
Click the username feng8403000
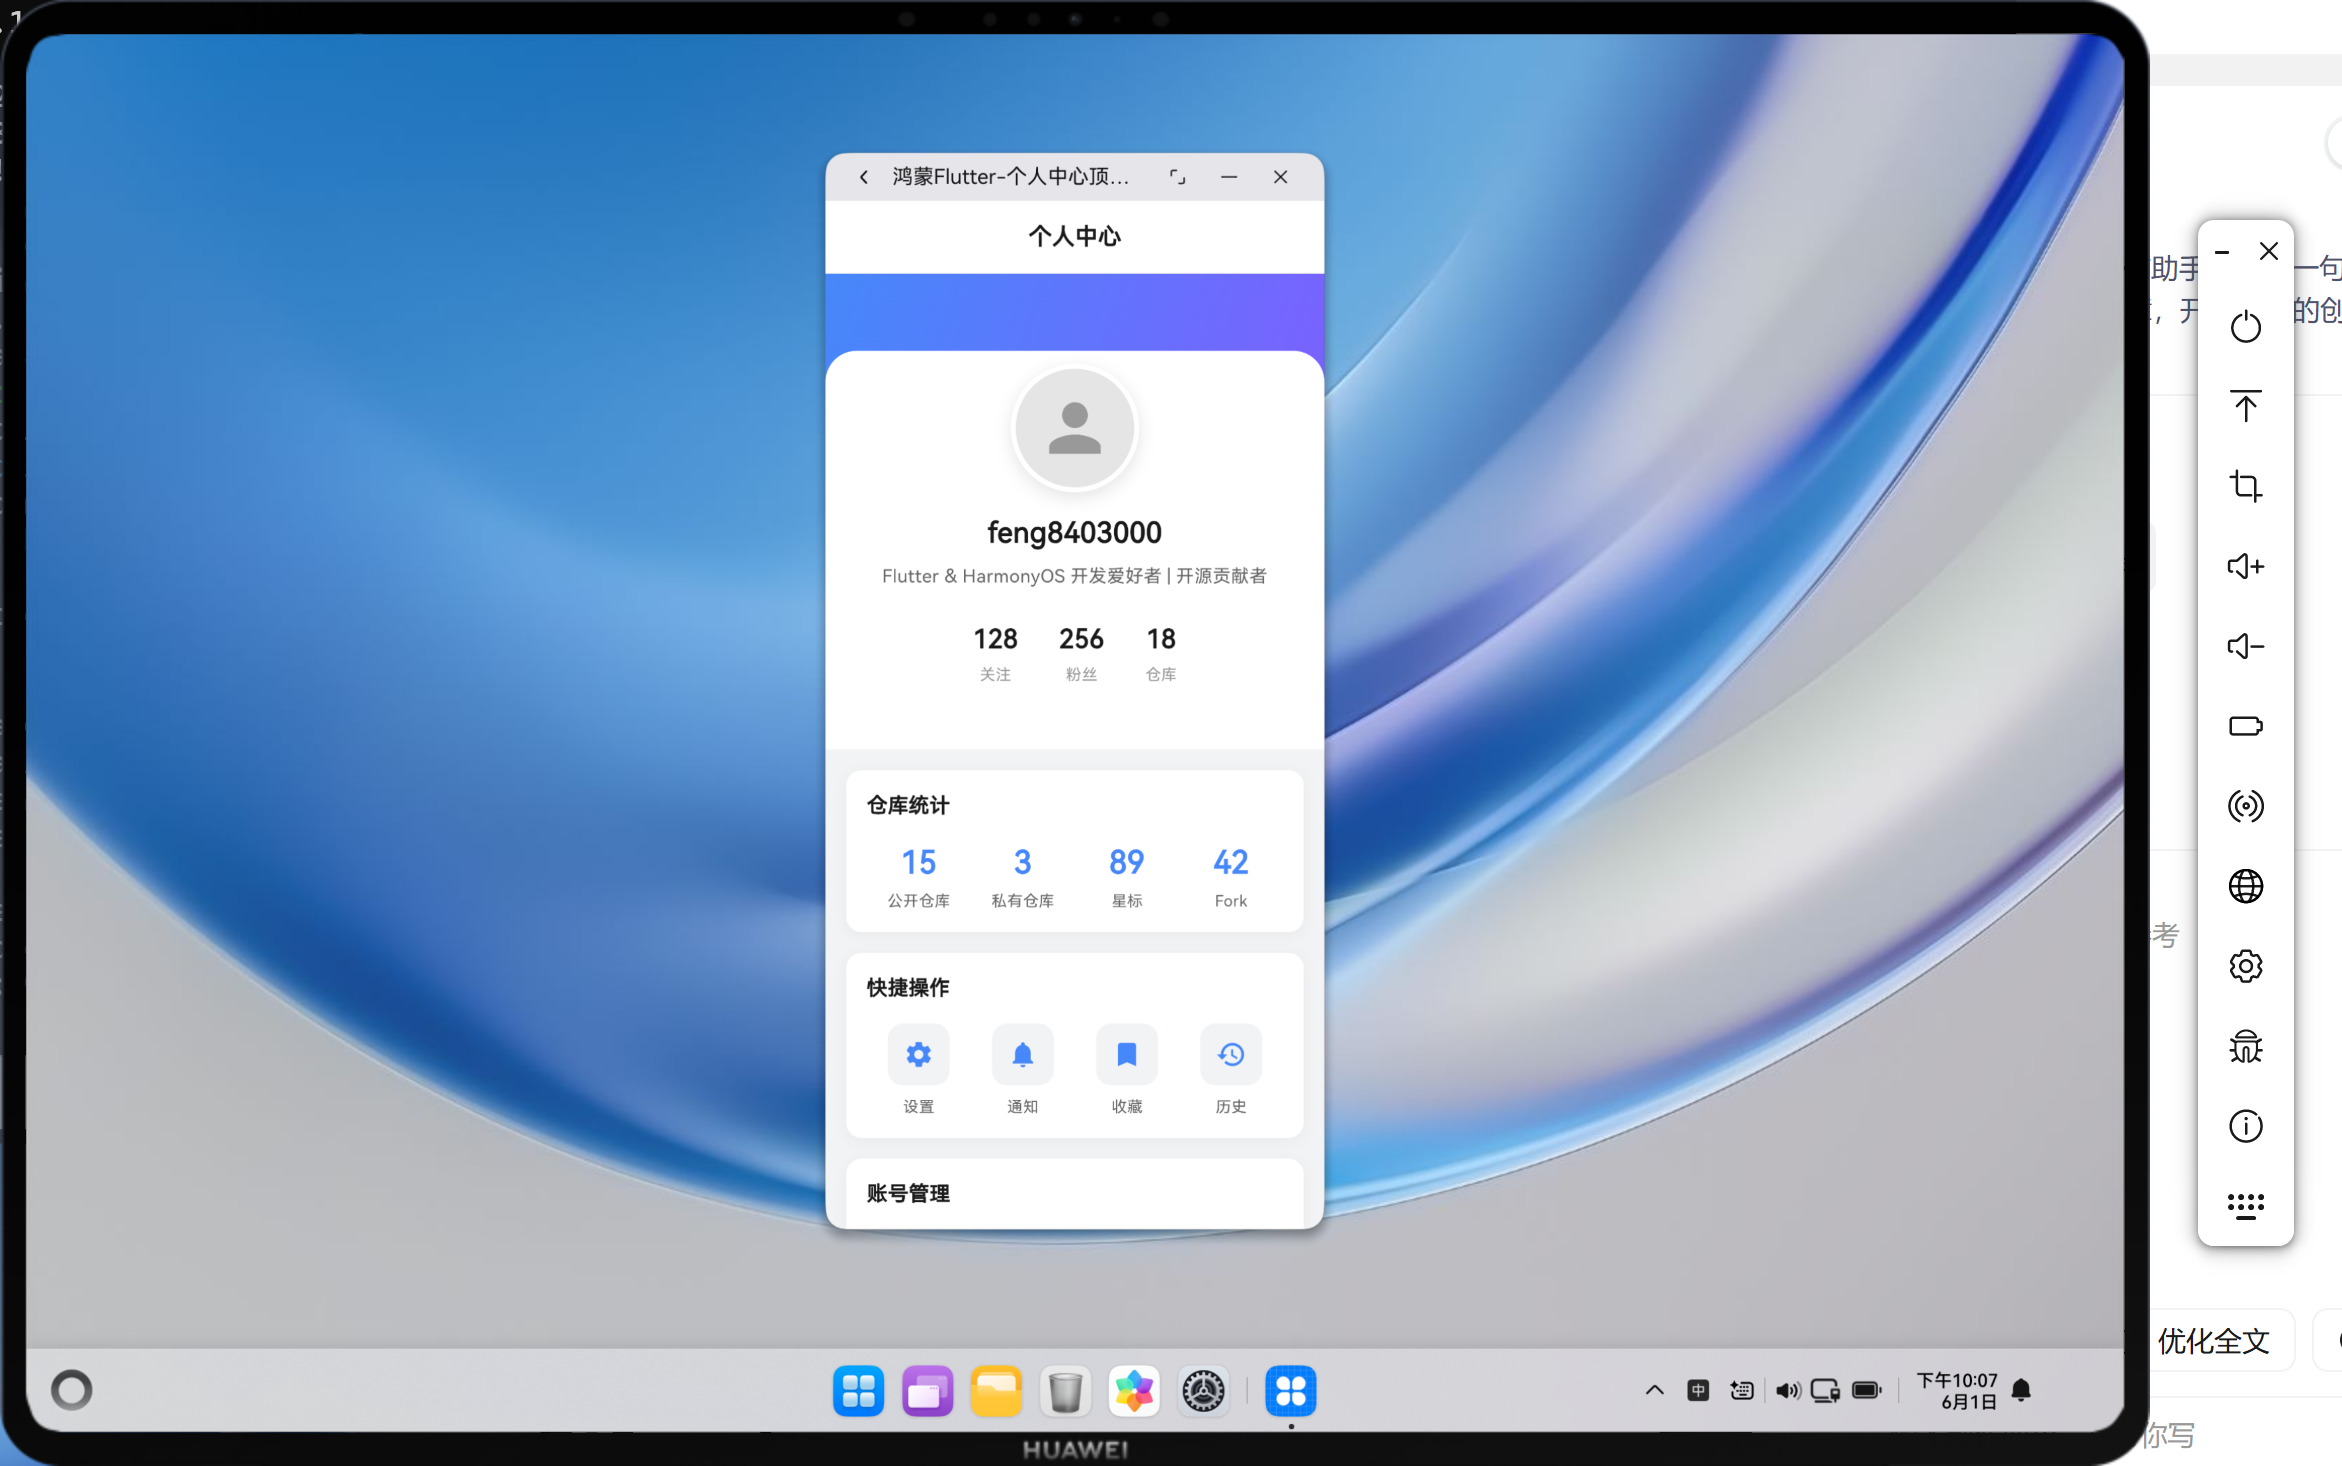pyautogui.click(x=1074, y=532)
